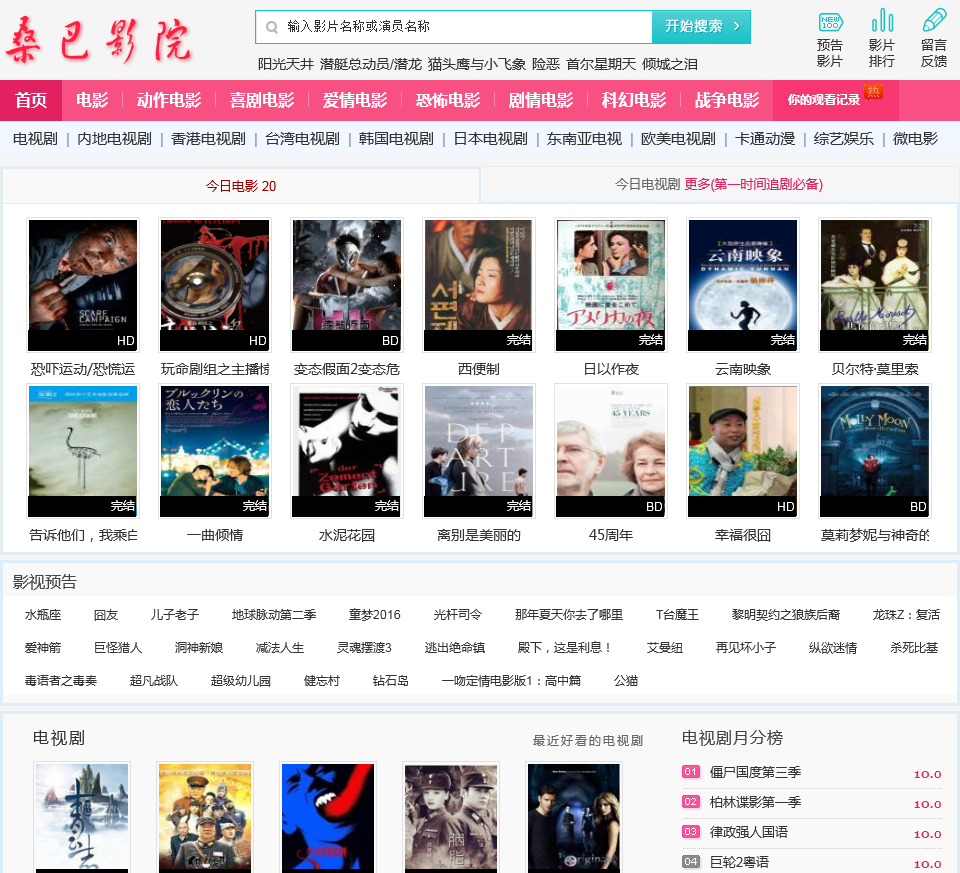Select the 今日电影 20 tab
This screenshot has width=960, height=873.
point(241,185)
